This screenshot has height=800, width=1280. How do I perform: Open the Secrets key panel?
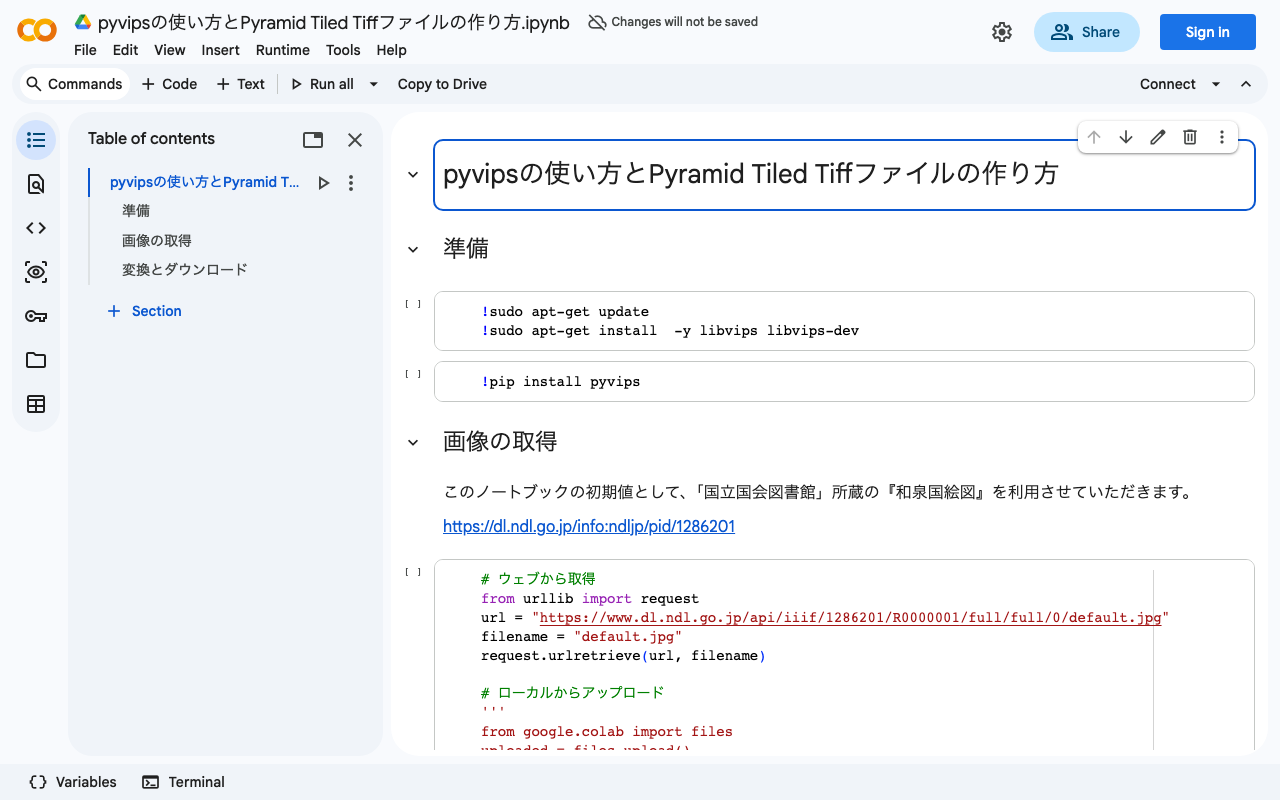coord(36,316)
